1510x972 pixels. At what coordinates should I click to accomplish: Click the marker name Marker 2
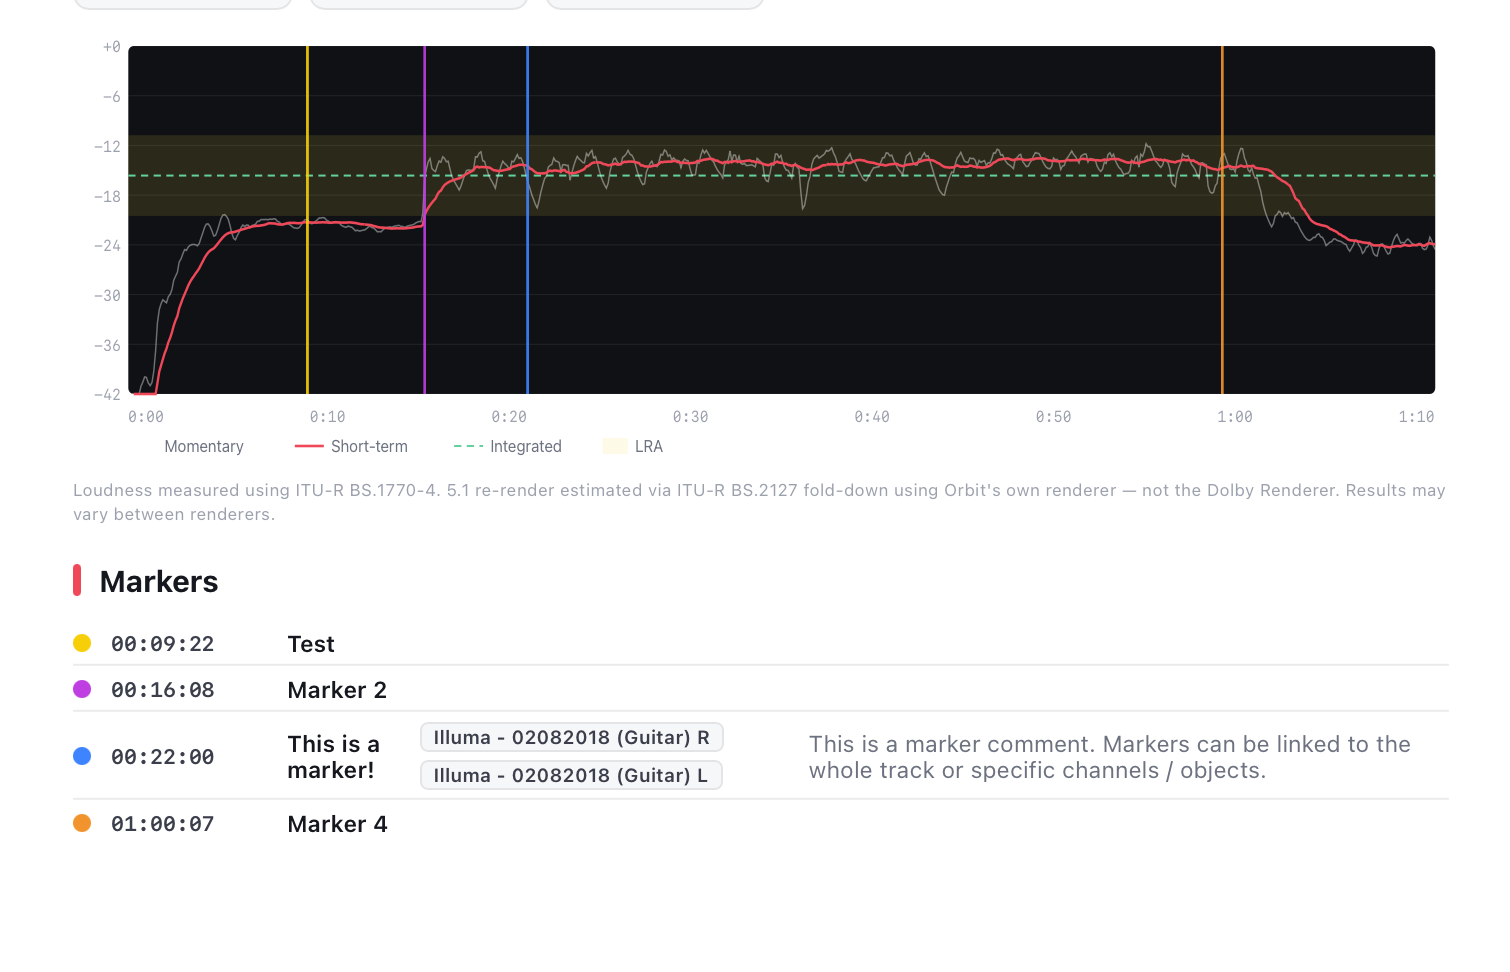[x=337, y=690]
